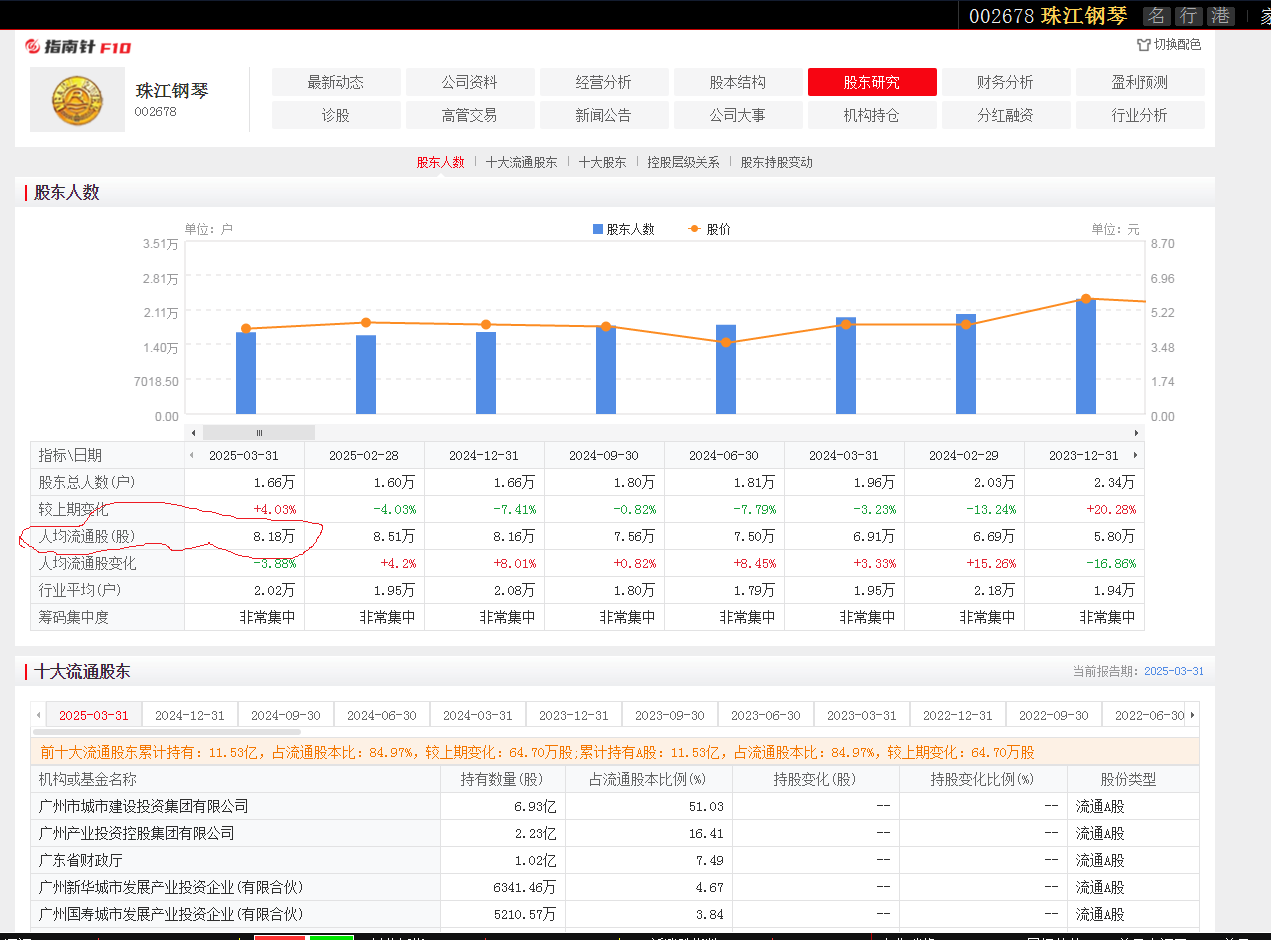Open the 公司资料 tab
1271x940 pixels.
click(x=470, y=82)
